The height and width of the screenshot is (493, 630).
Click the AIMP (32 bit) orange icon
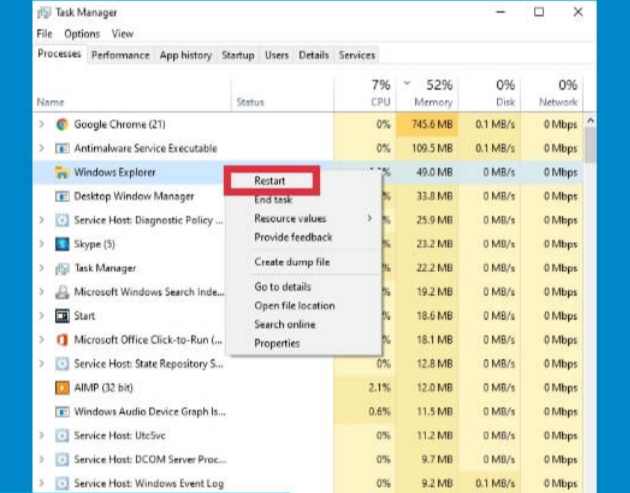[62, 388]
